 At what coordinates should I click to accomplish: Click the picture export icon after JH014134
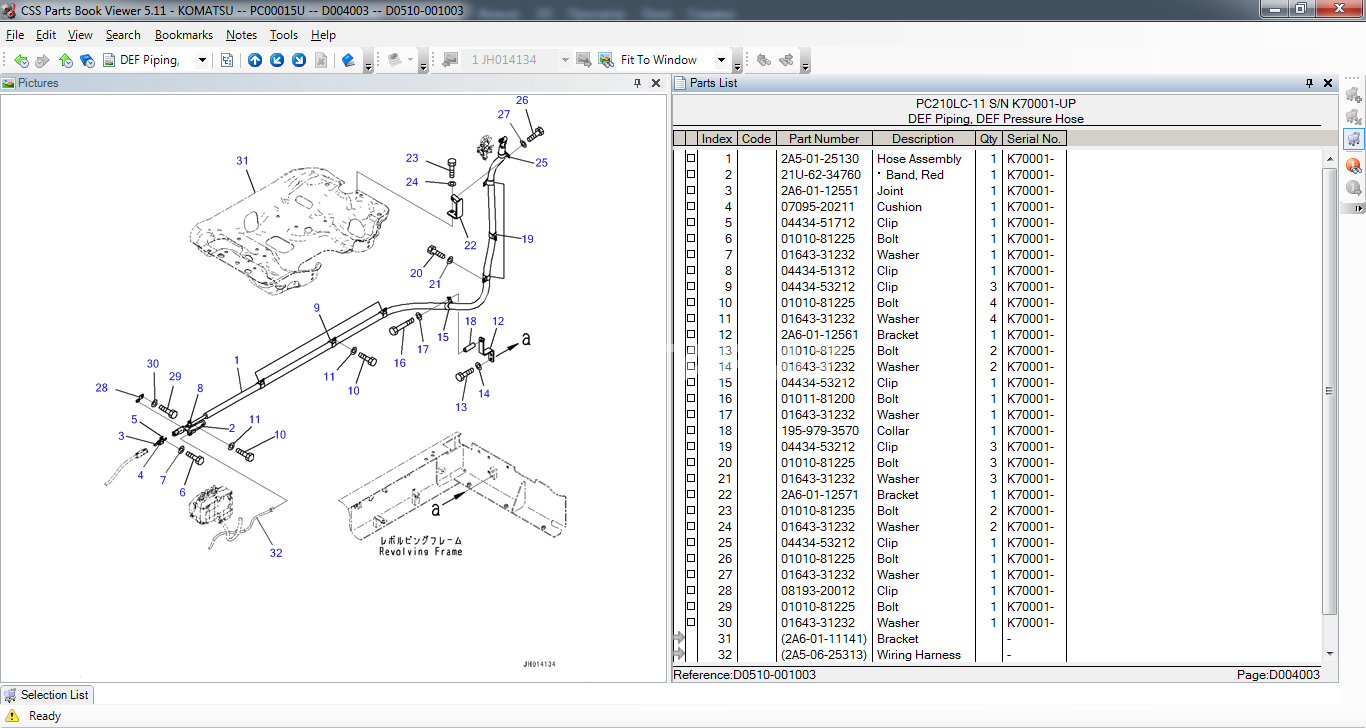pyautogui.click(x=584, y=60)
